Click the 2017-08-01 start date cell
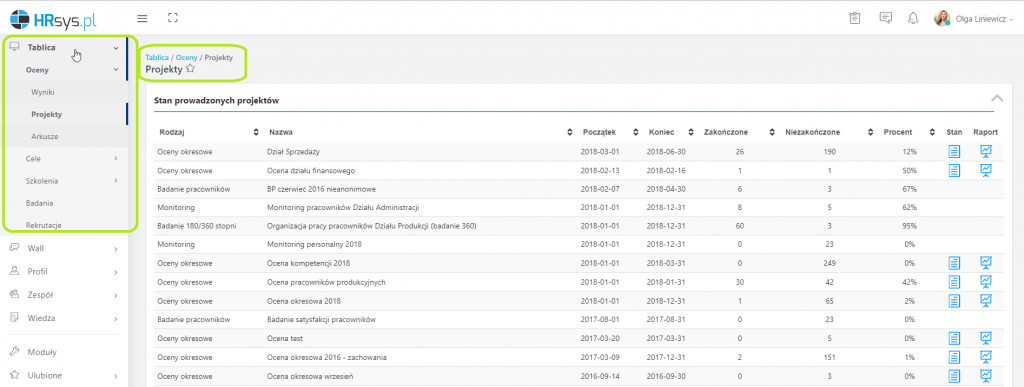Image resolution: width=1024 pixels, height=387 pixels. click(599, 320)
